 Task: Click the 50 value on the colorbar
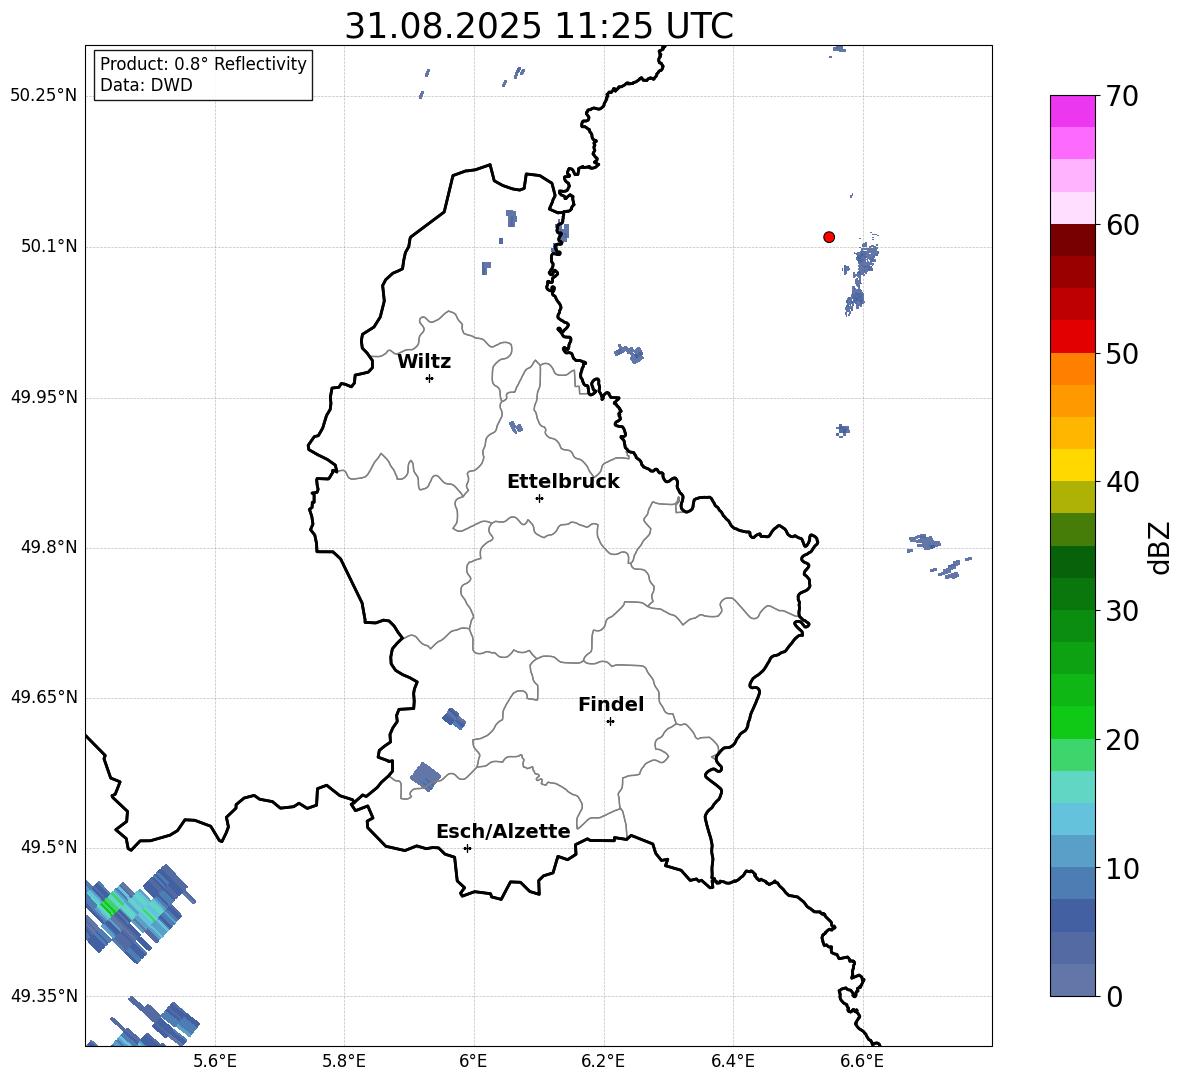tap(1122, 353)
